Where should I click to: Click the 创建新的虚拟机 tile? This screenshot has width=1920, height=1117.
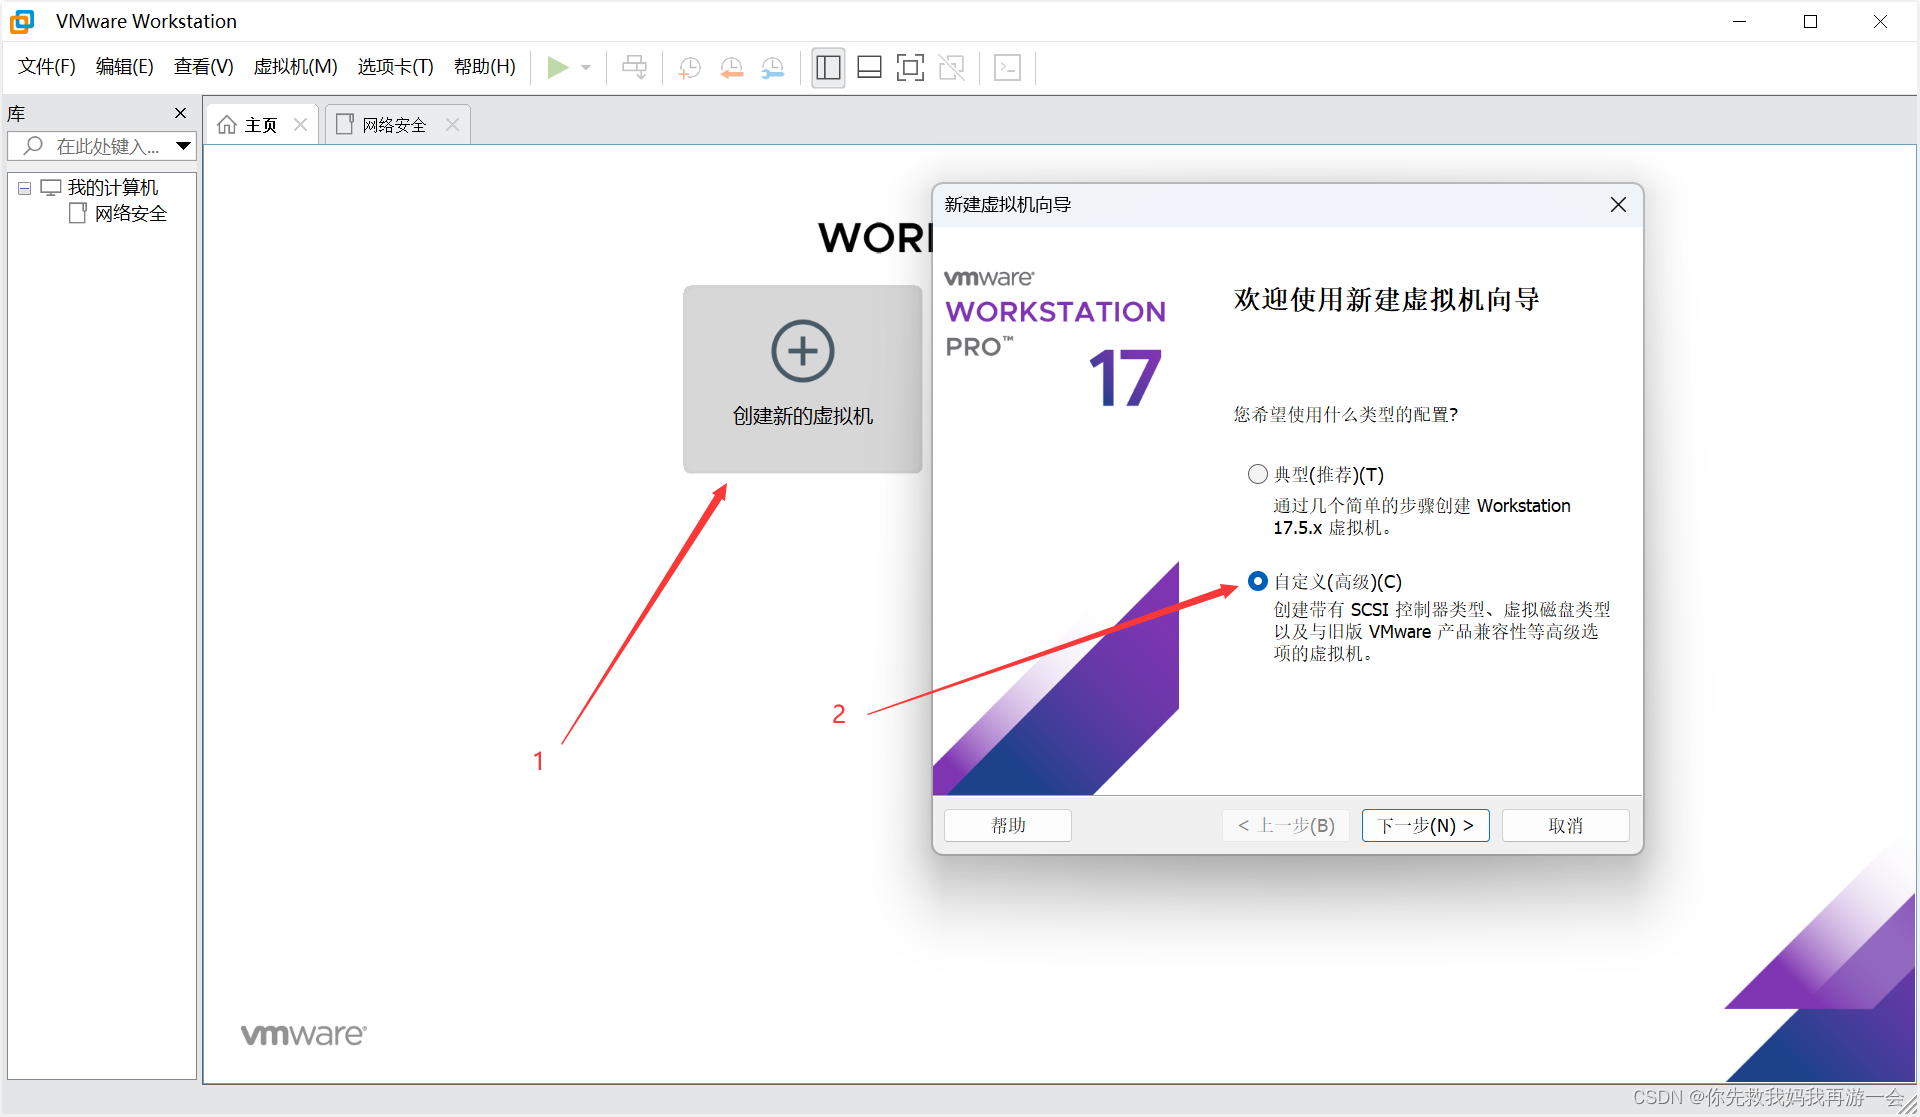802,379
